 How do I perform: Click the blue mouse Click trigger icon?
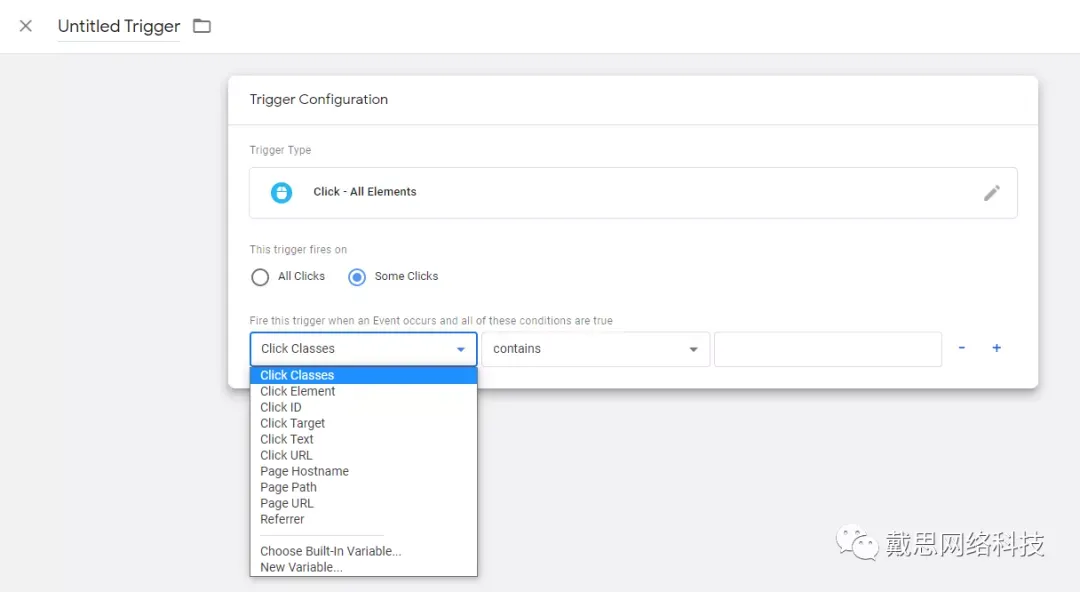pyautogui.click(x=281, y=192)
